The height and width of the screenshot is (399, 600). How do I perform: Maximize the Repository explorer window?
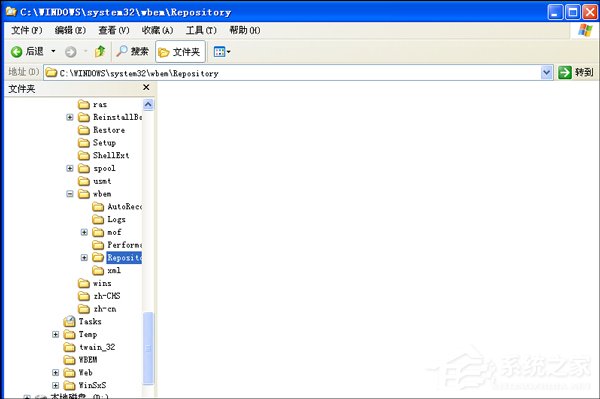click(x=573, y=12)
